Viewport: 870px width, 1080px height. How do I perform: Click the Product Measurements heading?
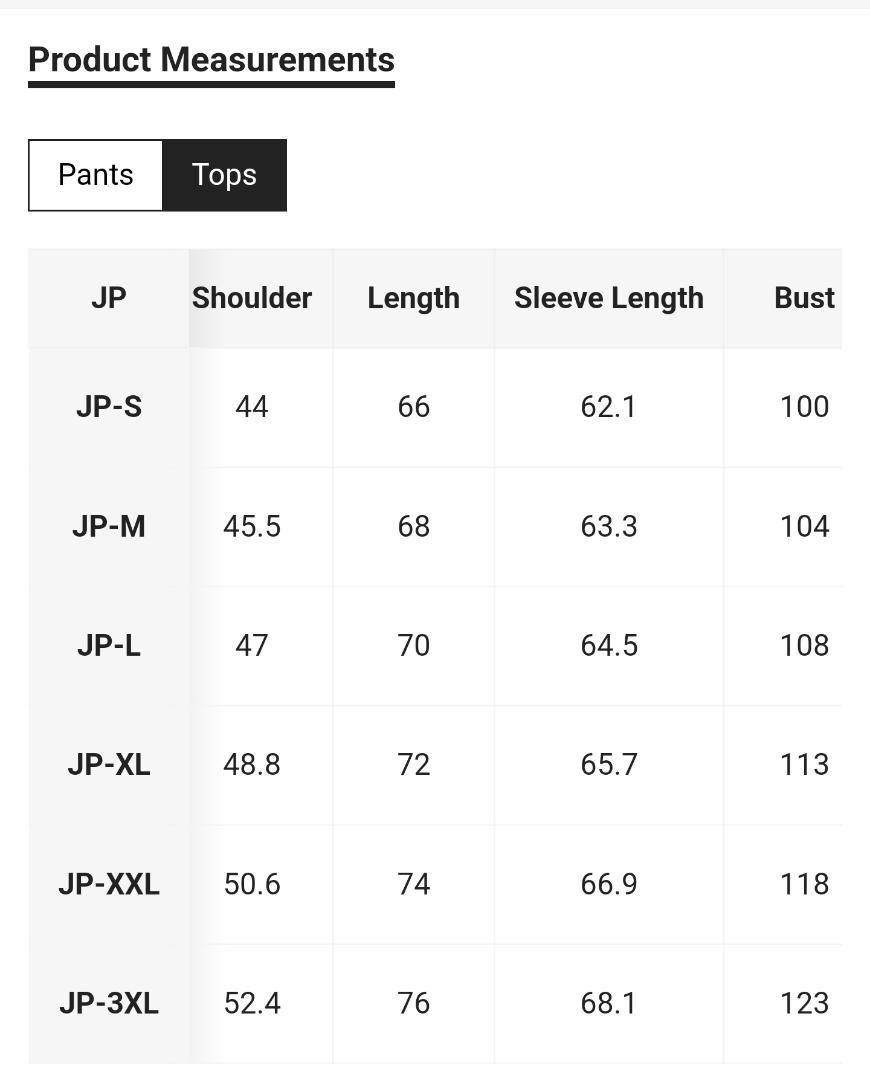pyautogui.click(x=211, y=60)
